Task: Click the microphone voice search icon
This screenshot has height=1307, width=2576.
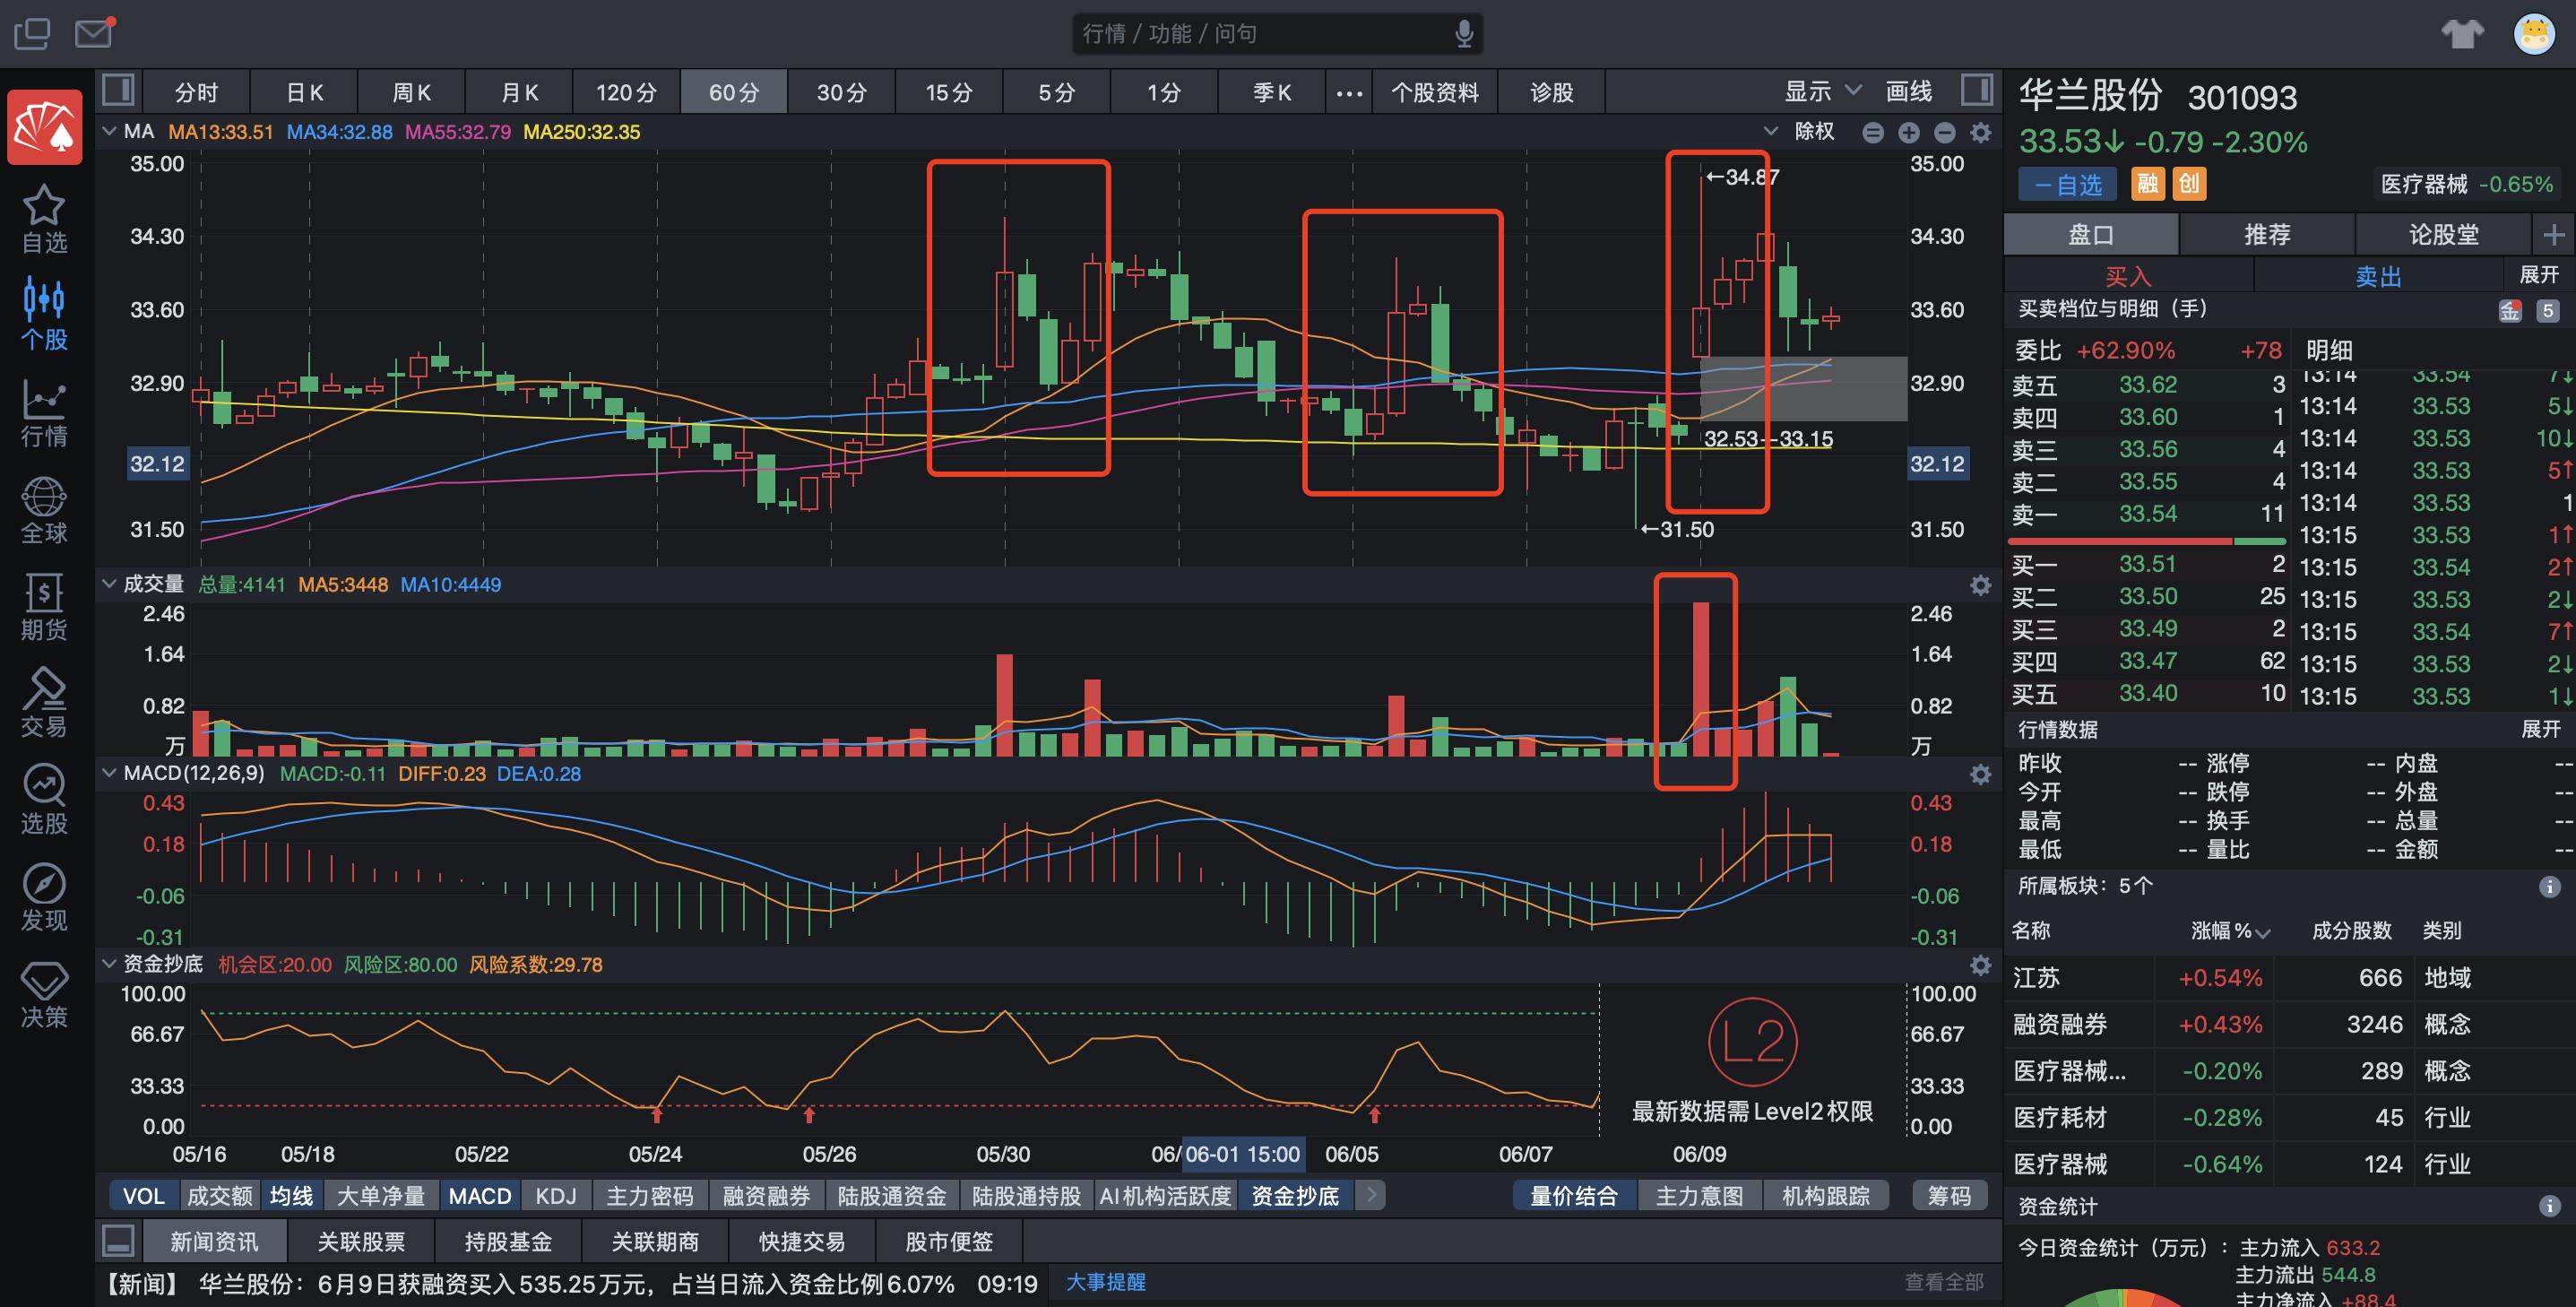Action: (x=1464, y=34)
